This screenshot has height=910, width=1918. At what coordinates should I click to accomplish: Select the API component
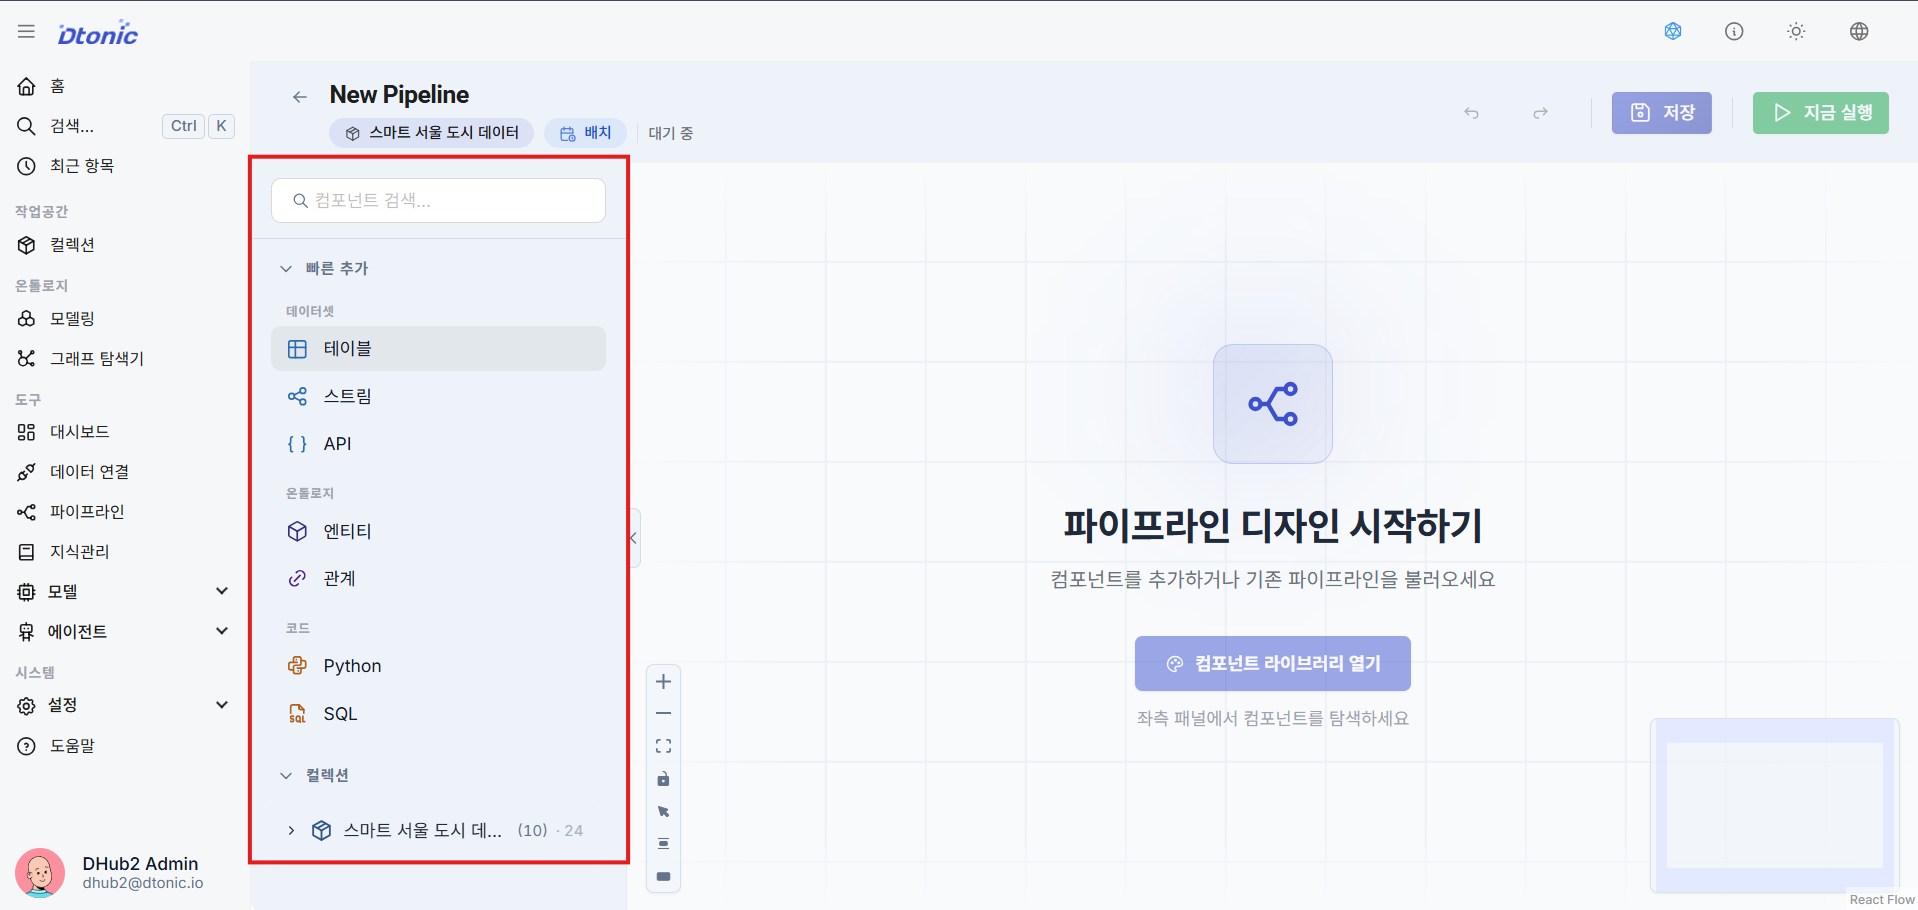coord(438,444)
